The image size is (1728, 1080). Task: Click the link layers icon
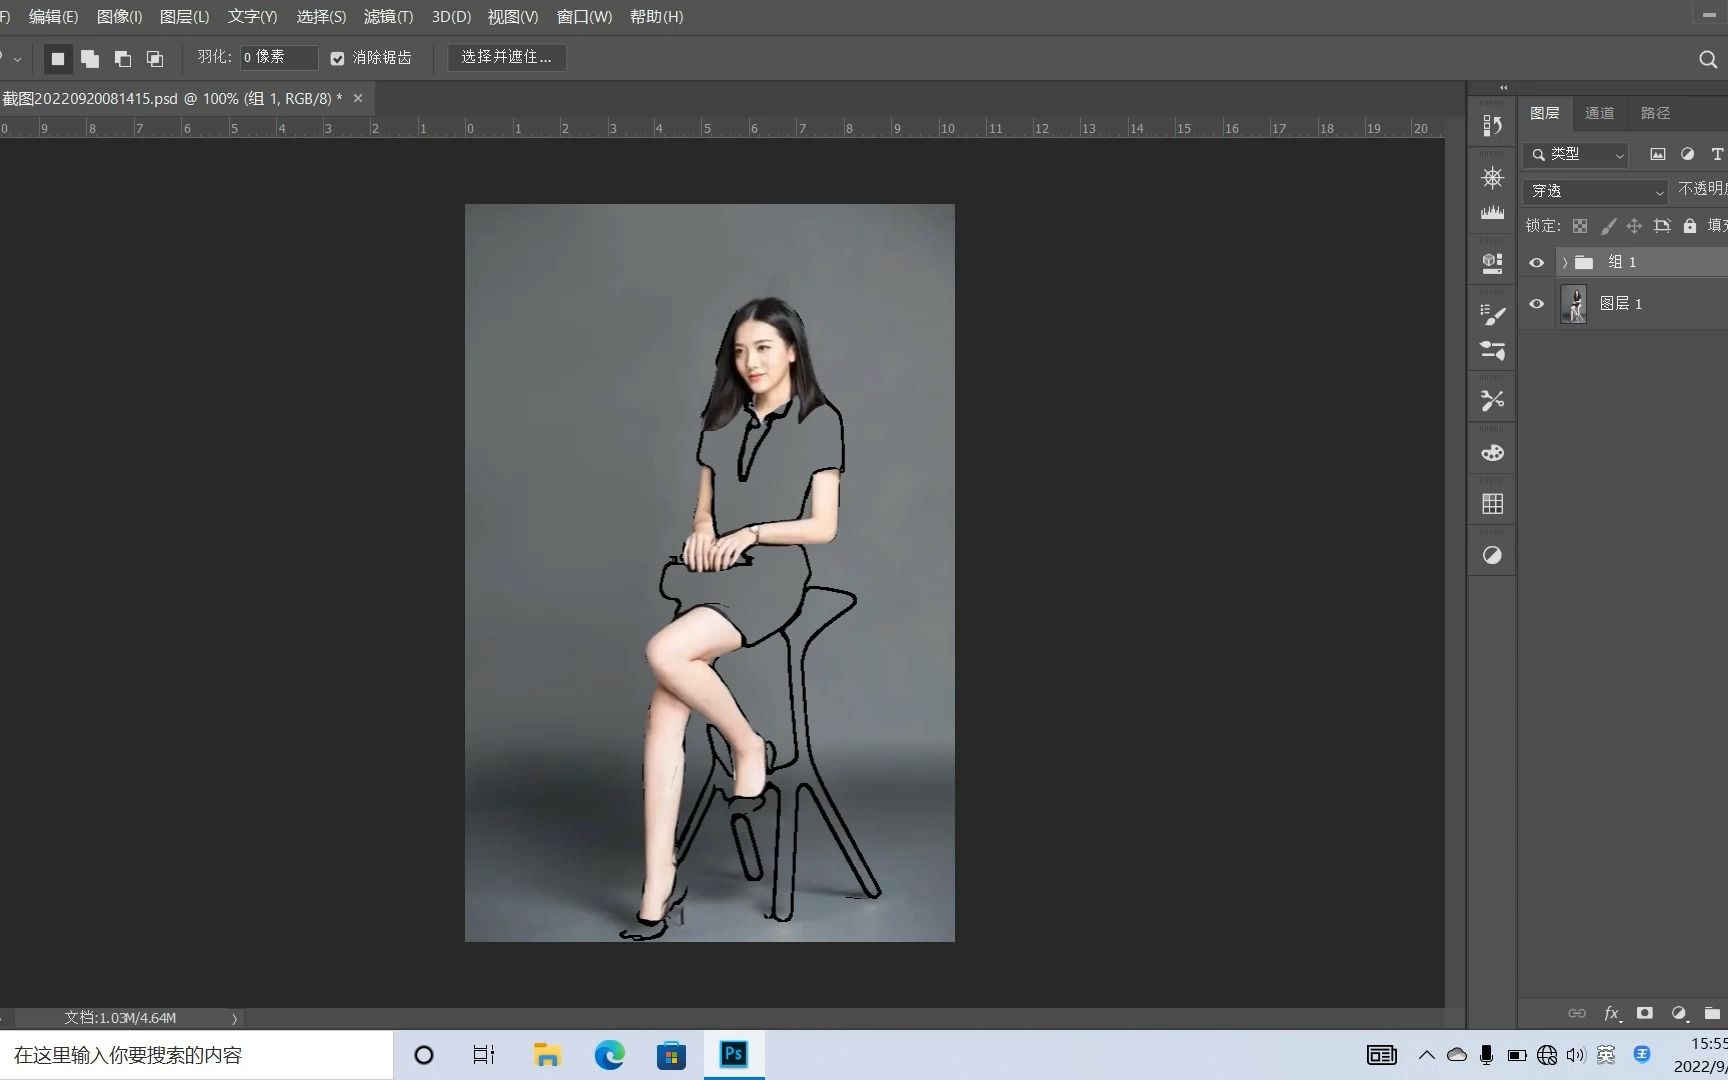pyautogui.click(x=1578, y=1013)
